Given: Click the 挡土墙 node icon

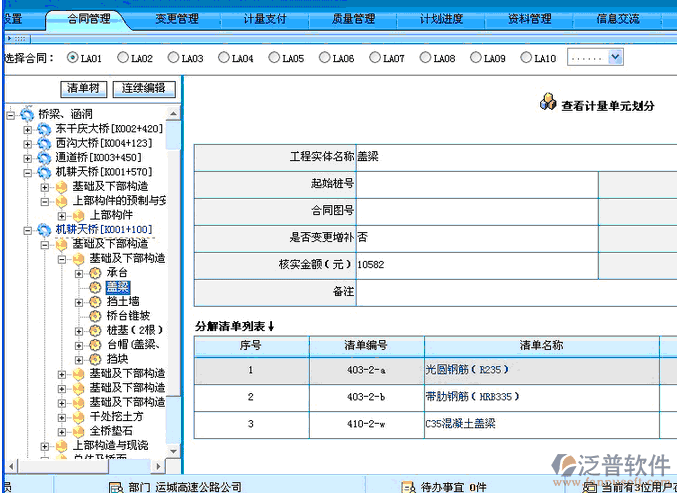Looking at the screenshot, I should coord(95,301).
